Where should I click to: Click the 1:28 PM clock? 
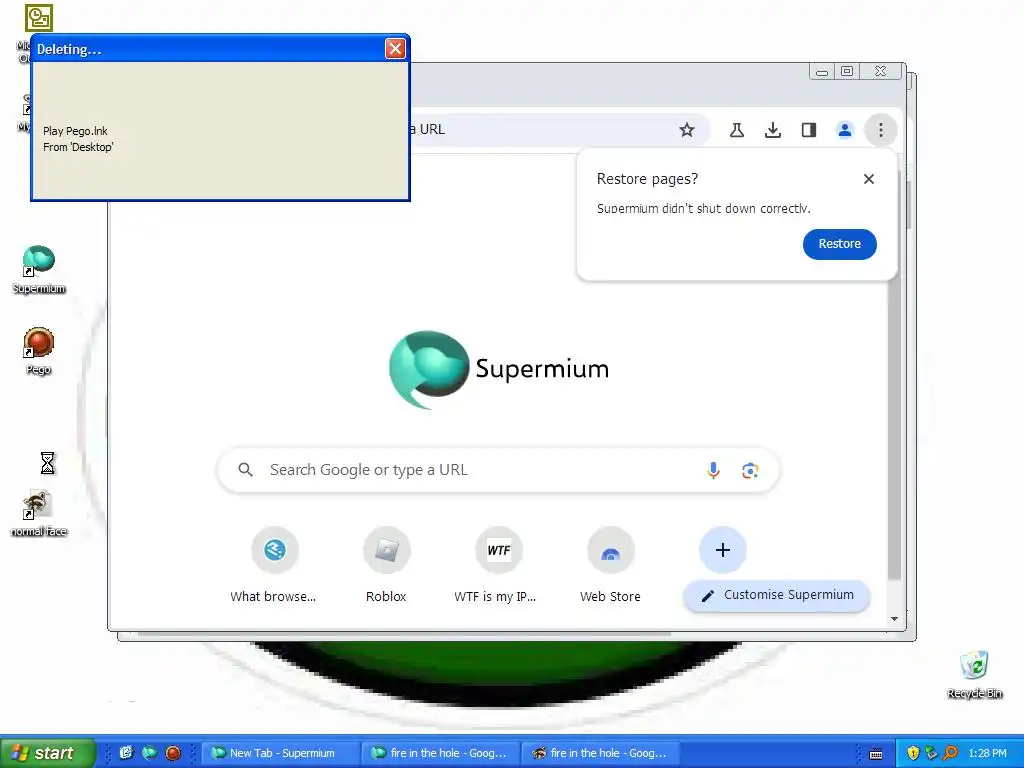tap(987, 754)
